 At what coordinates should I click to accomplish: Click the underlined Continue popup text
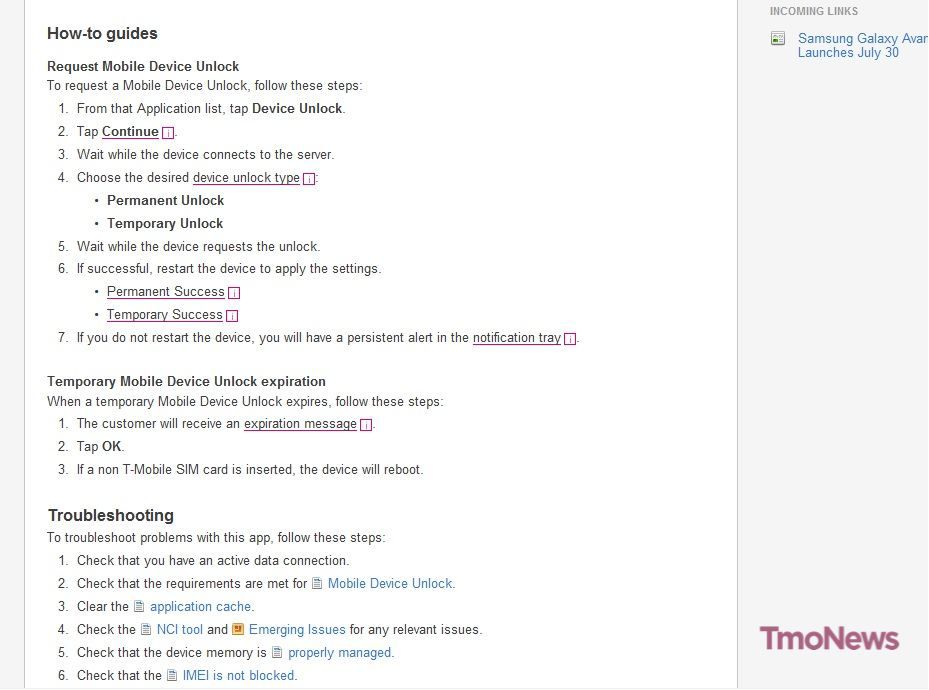pos(130,132)
